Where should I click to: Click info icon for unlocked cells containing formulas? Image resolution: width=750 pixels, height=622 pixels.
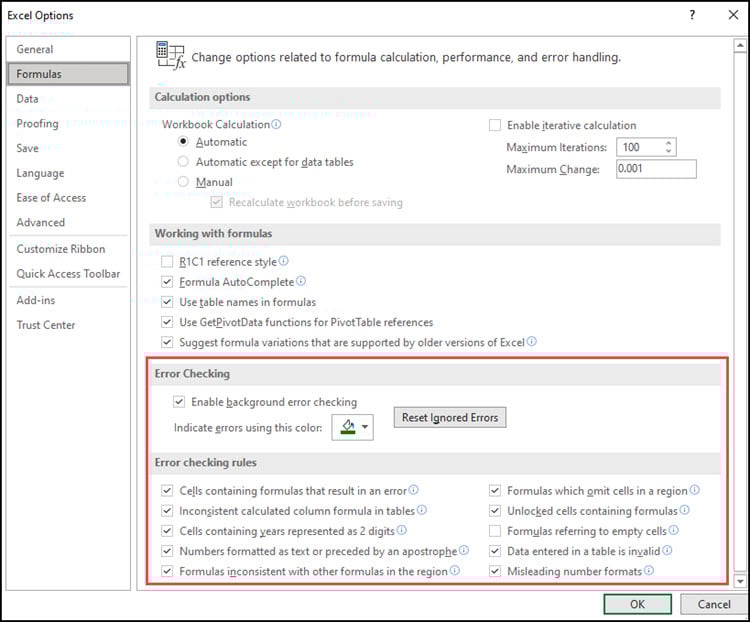pyautogui.click(x=685, y=510)
